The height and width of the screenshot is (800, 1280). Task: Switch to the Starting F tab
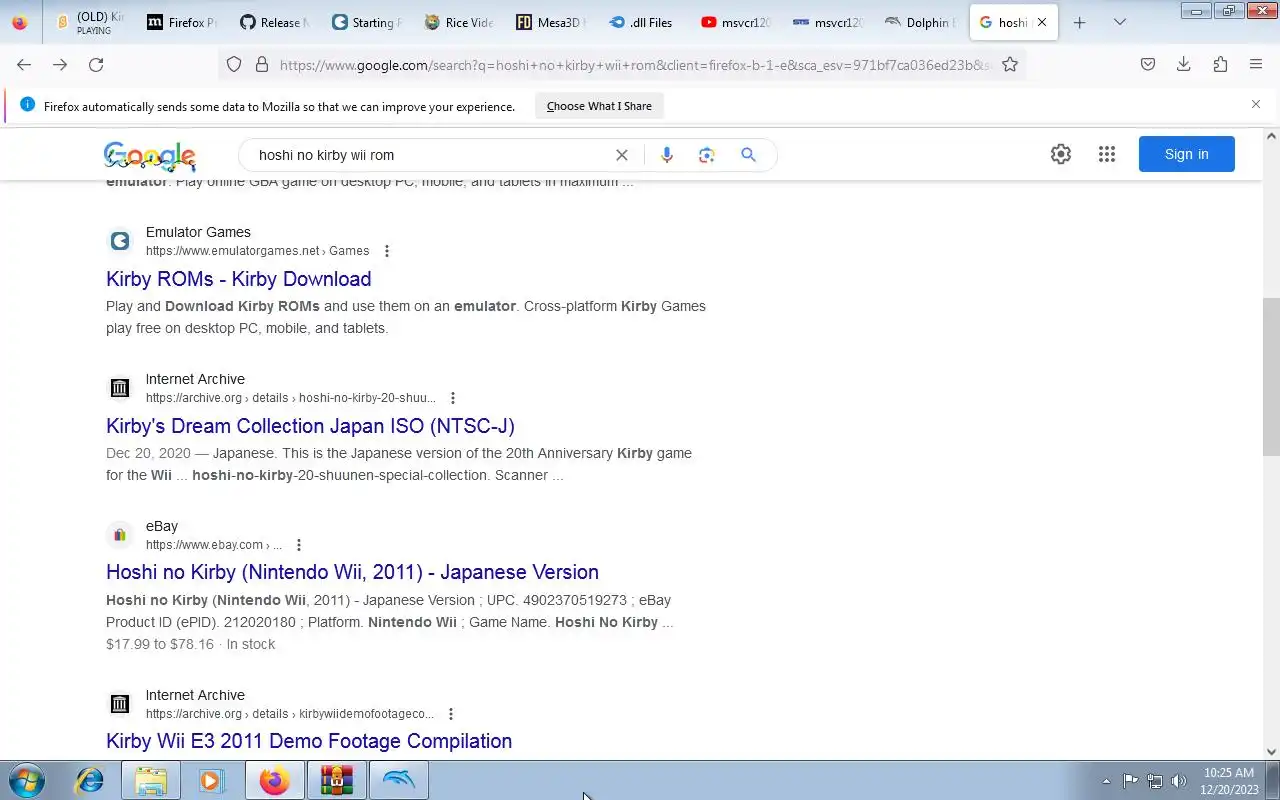pos(365,22)
